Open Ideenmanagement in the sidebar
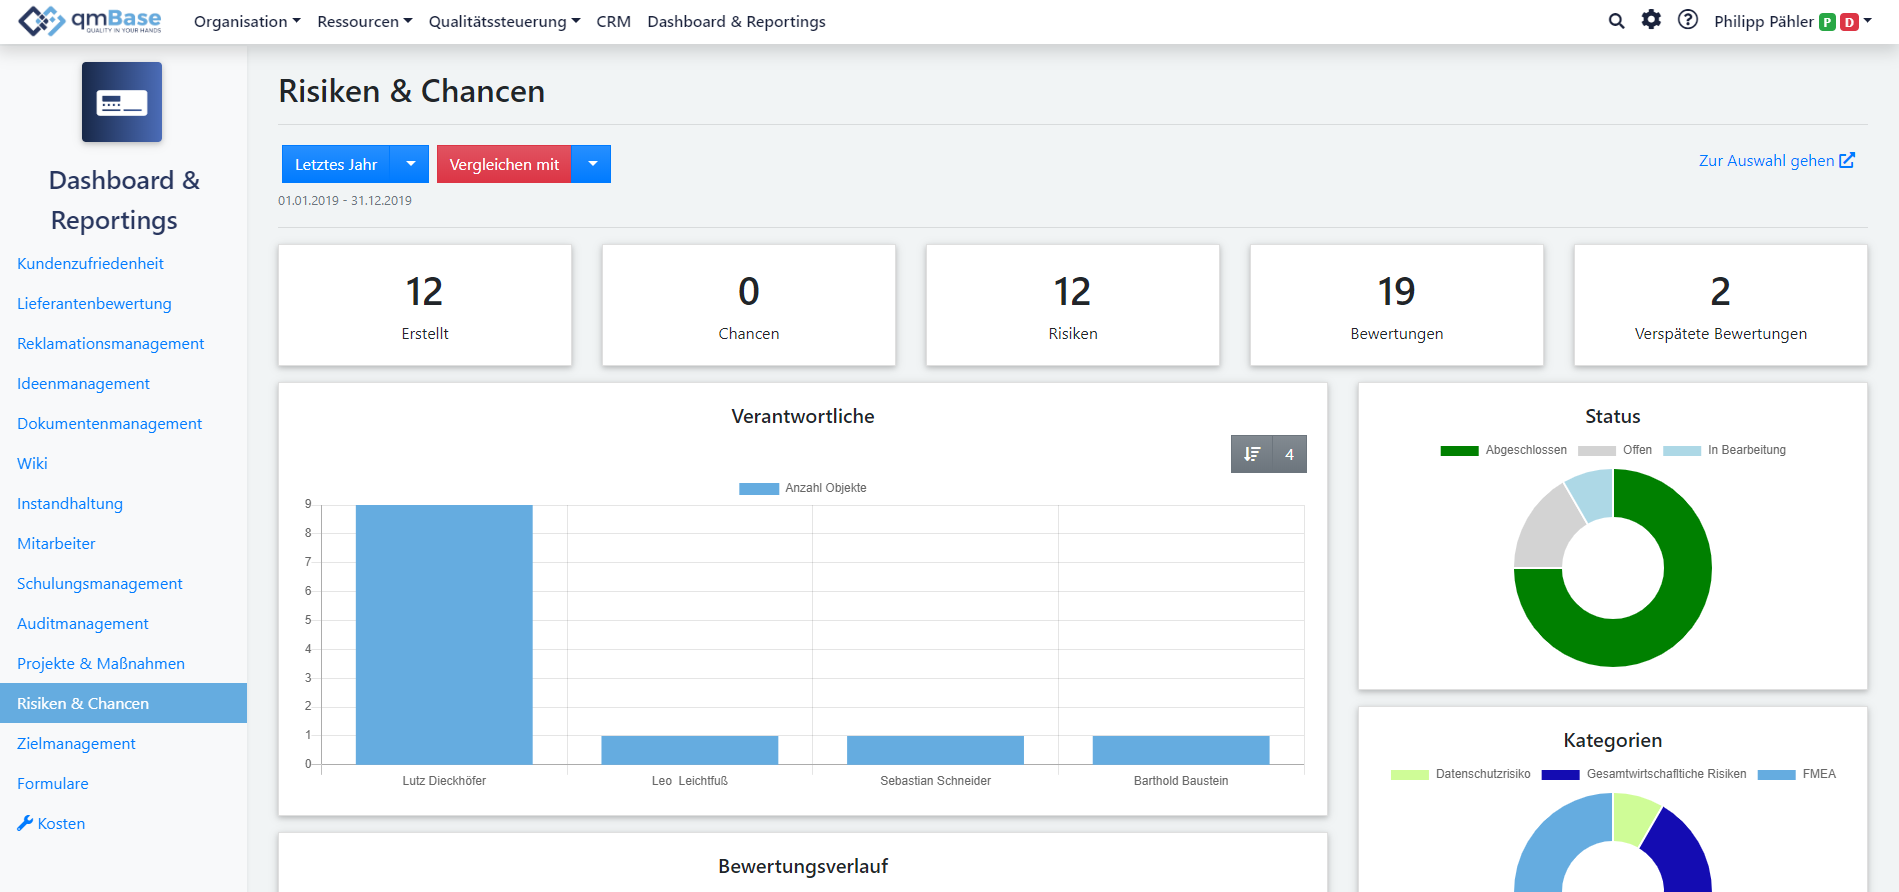Image resolution: width=1899 pixels, height=892 pixels. coord(83,383)
